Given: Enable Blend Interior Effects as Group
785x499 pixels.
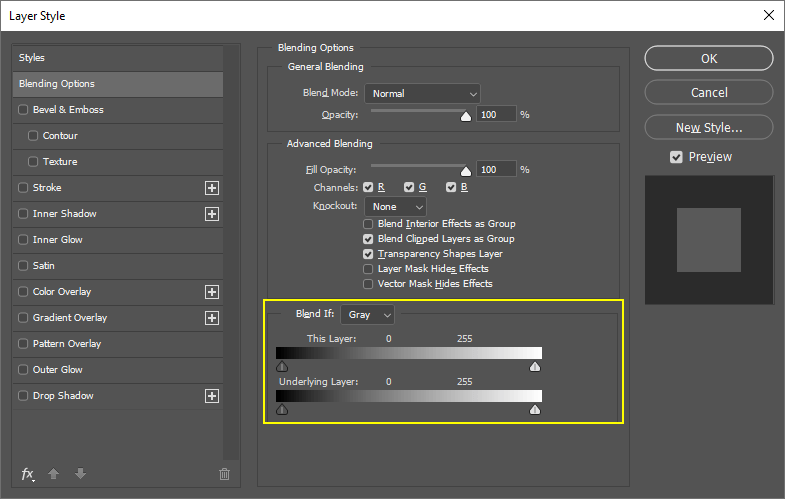Looking at the screenshot, I should (369, 224).
